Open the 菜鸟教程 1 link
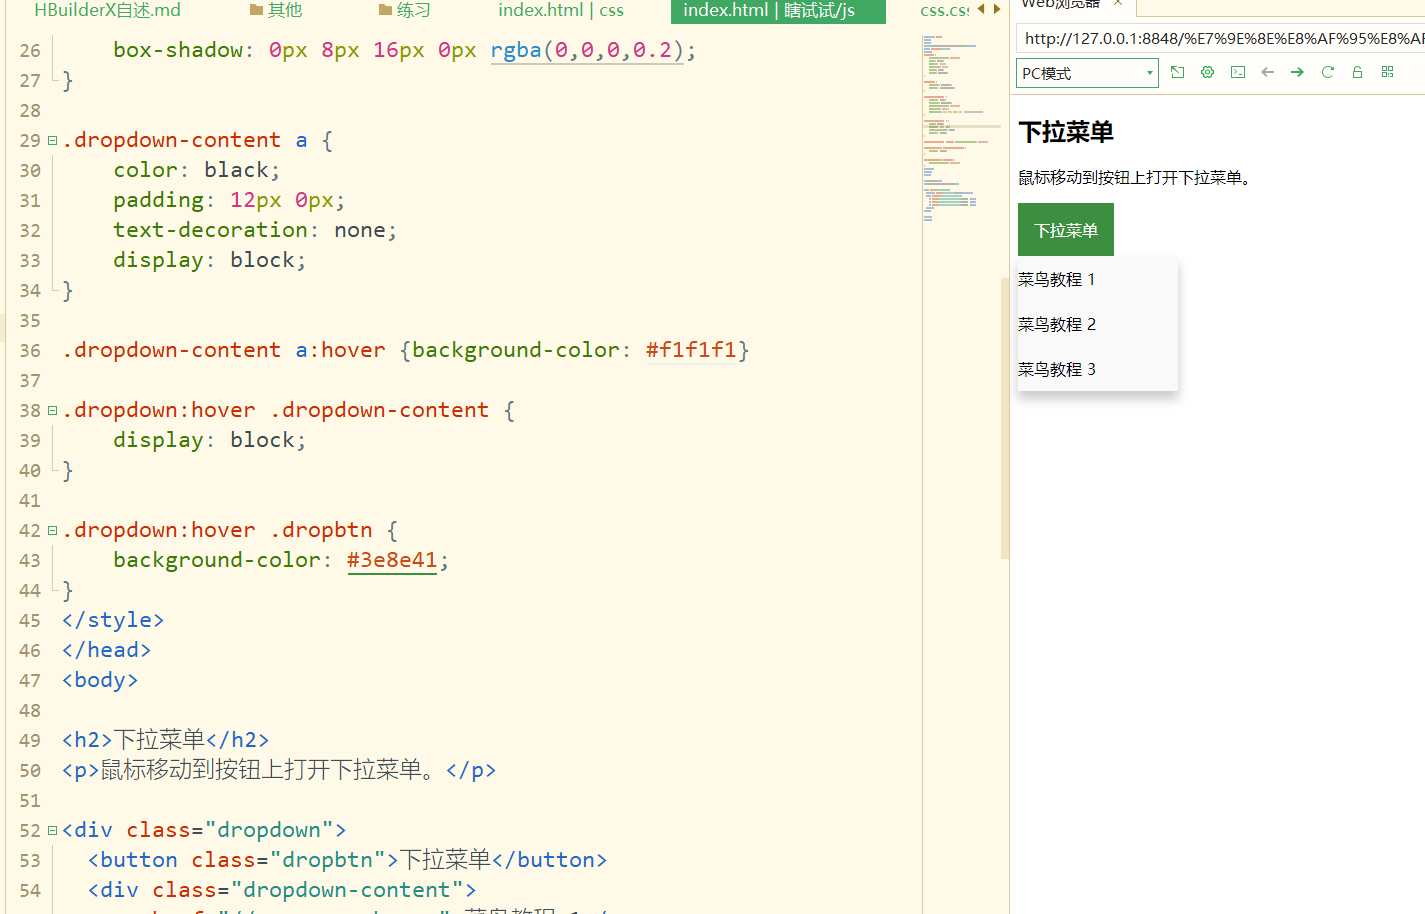 pyautogui.click(x=1057, y=279)
